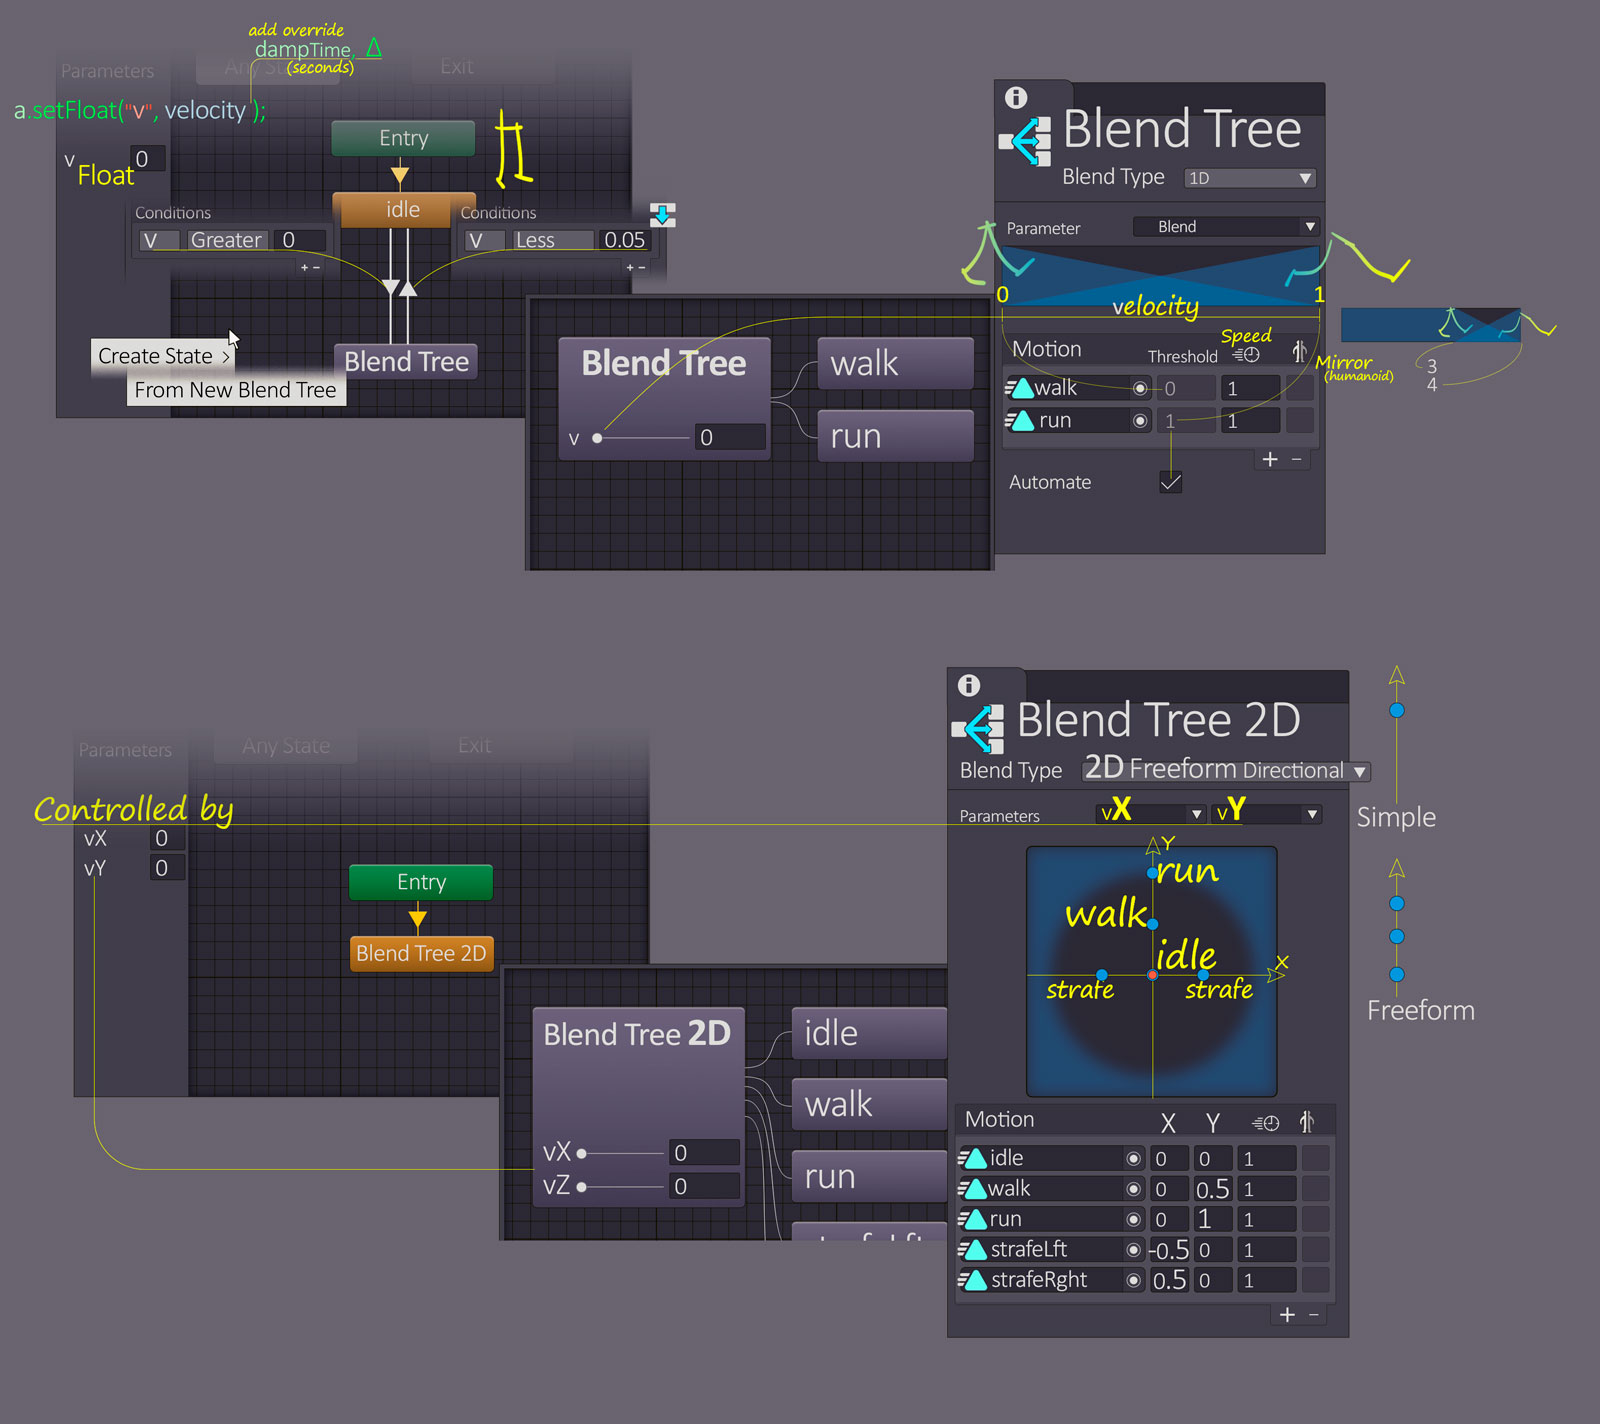Toggle mirror checkbox for strafeRght row

(x=1316, y=1280)
